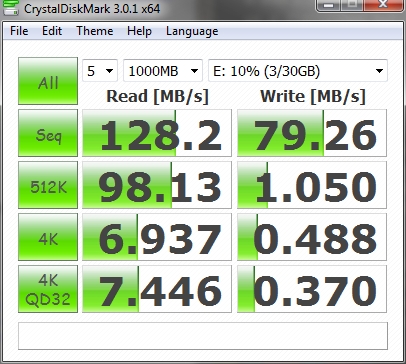Open the E: drive selection dropdown
The width and height of the screenshot is (406, 364).
(298, 71)
